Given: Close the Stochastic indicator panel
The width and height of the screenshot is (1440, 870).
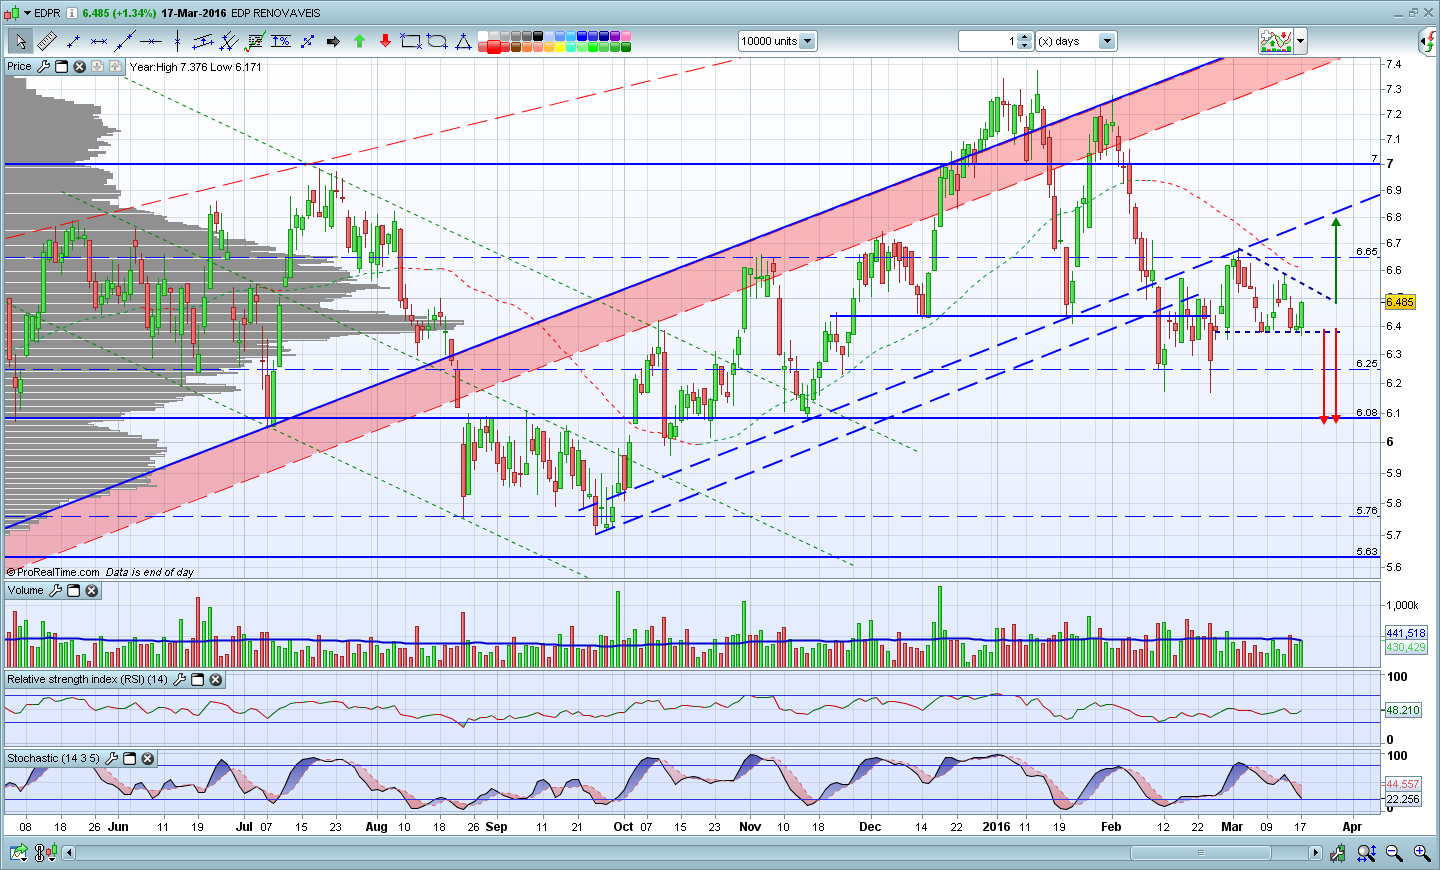Looking at the screenshot, I should [x=148, y=759].
